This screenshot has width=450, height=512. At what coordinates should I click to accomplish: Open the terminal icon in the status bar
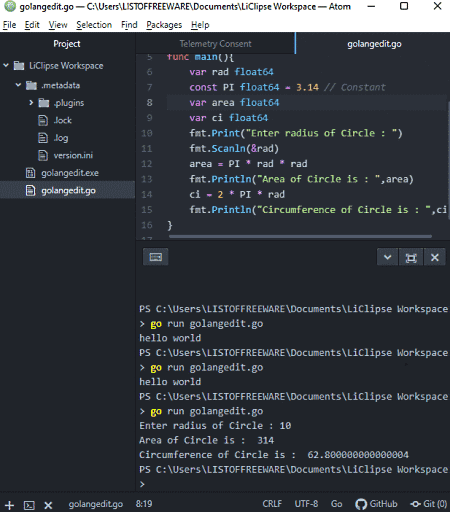(x=29, y=505)
